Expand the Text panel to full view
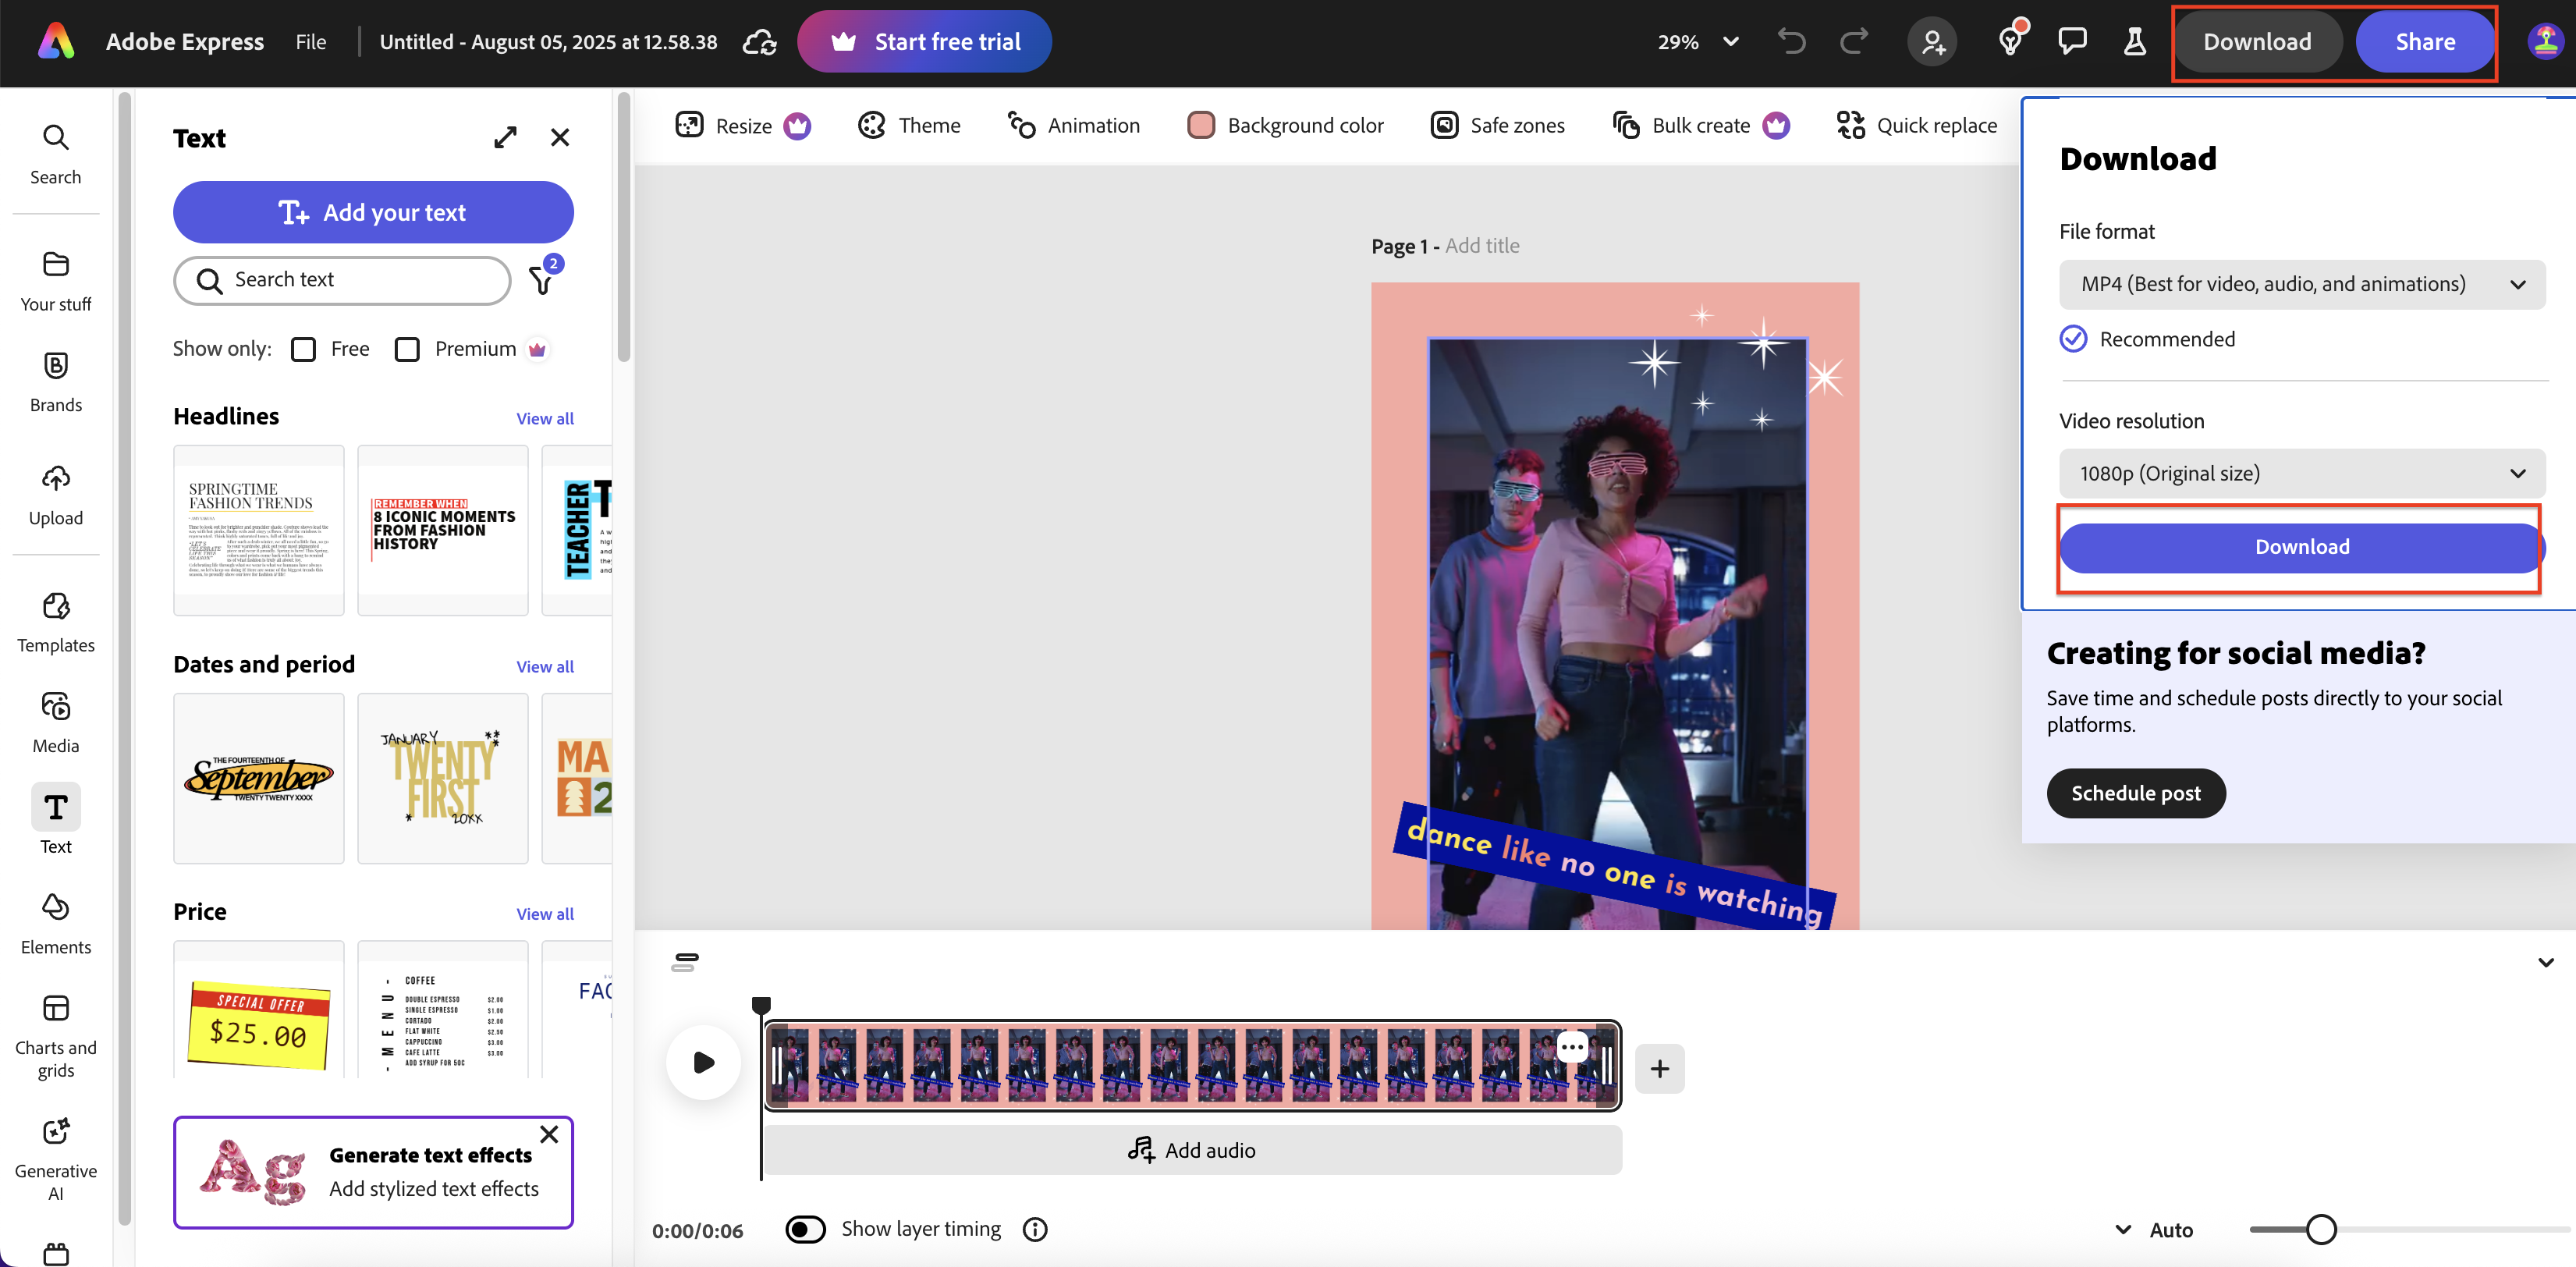Viewport: 2576px width, 1267px height. pos(505,137)
